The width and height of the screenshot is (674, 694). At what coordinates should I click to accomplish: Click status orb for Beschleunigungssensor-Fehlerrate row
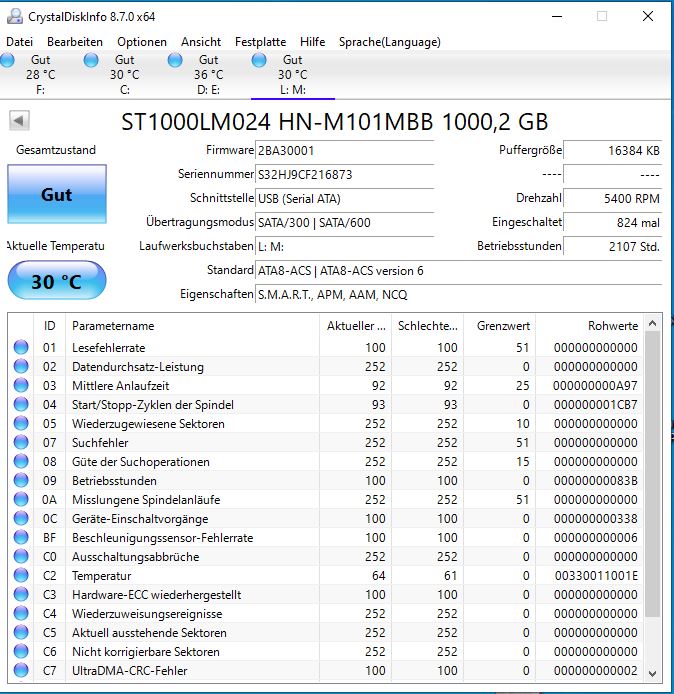[21, 538]
